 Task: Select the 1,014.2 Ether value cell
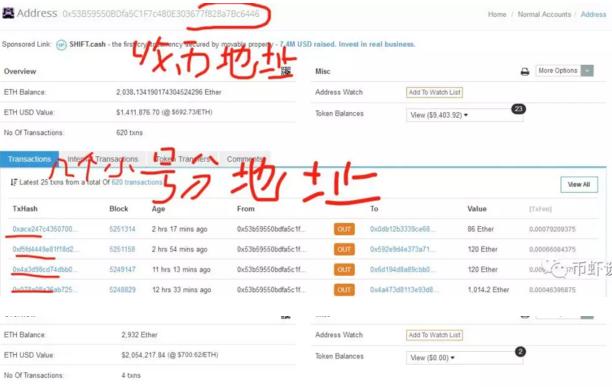pyautogui.click(x=488, y=290)
